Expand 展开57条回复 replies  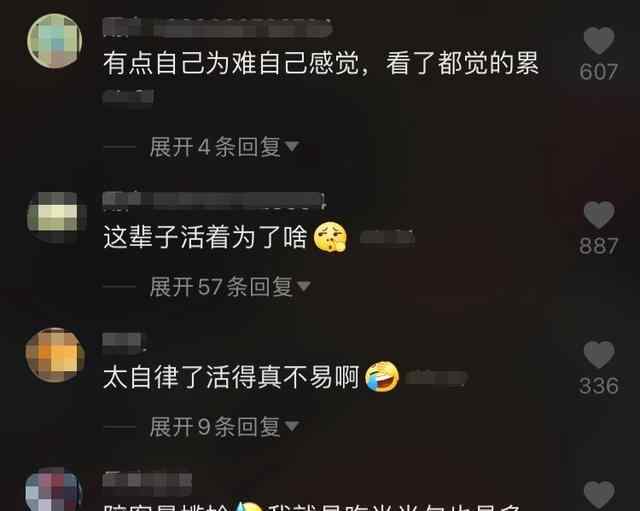(230, 287)
